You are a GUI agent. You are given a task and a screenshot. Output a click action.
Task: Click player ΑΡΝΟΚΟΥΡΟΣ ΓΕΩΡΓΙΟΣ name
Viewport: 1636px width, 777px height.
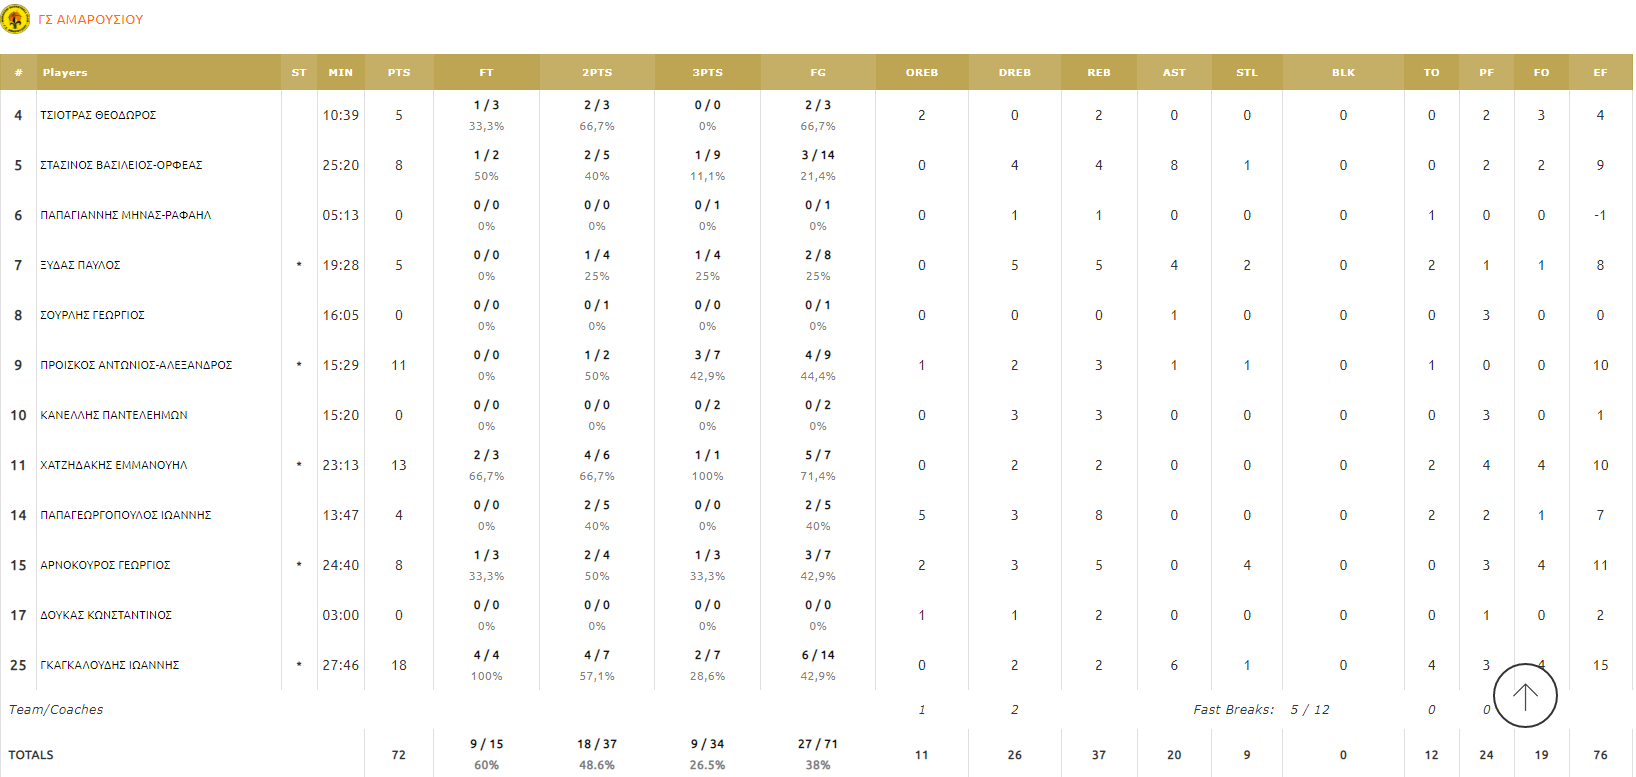coord(105,565)
